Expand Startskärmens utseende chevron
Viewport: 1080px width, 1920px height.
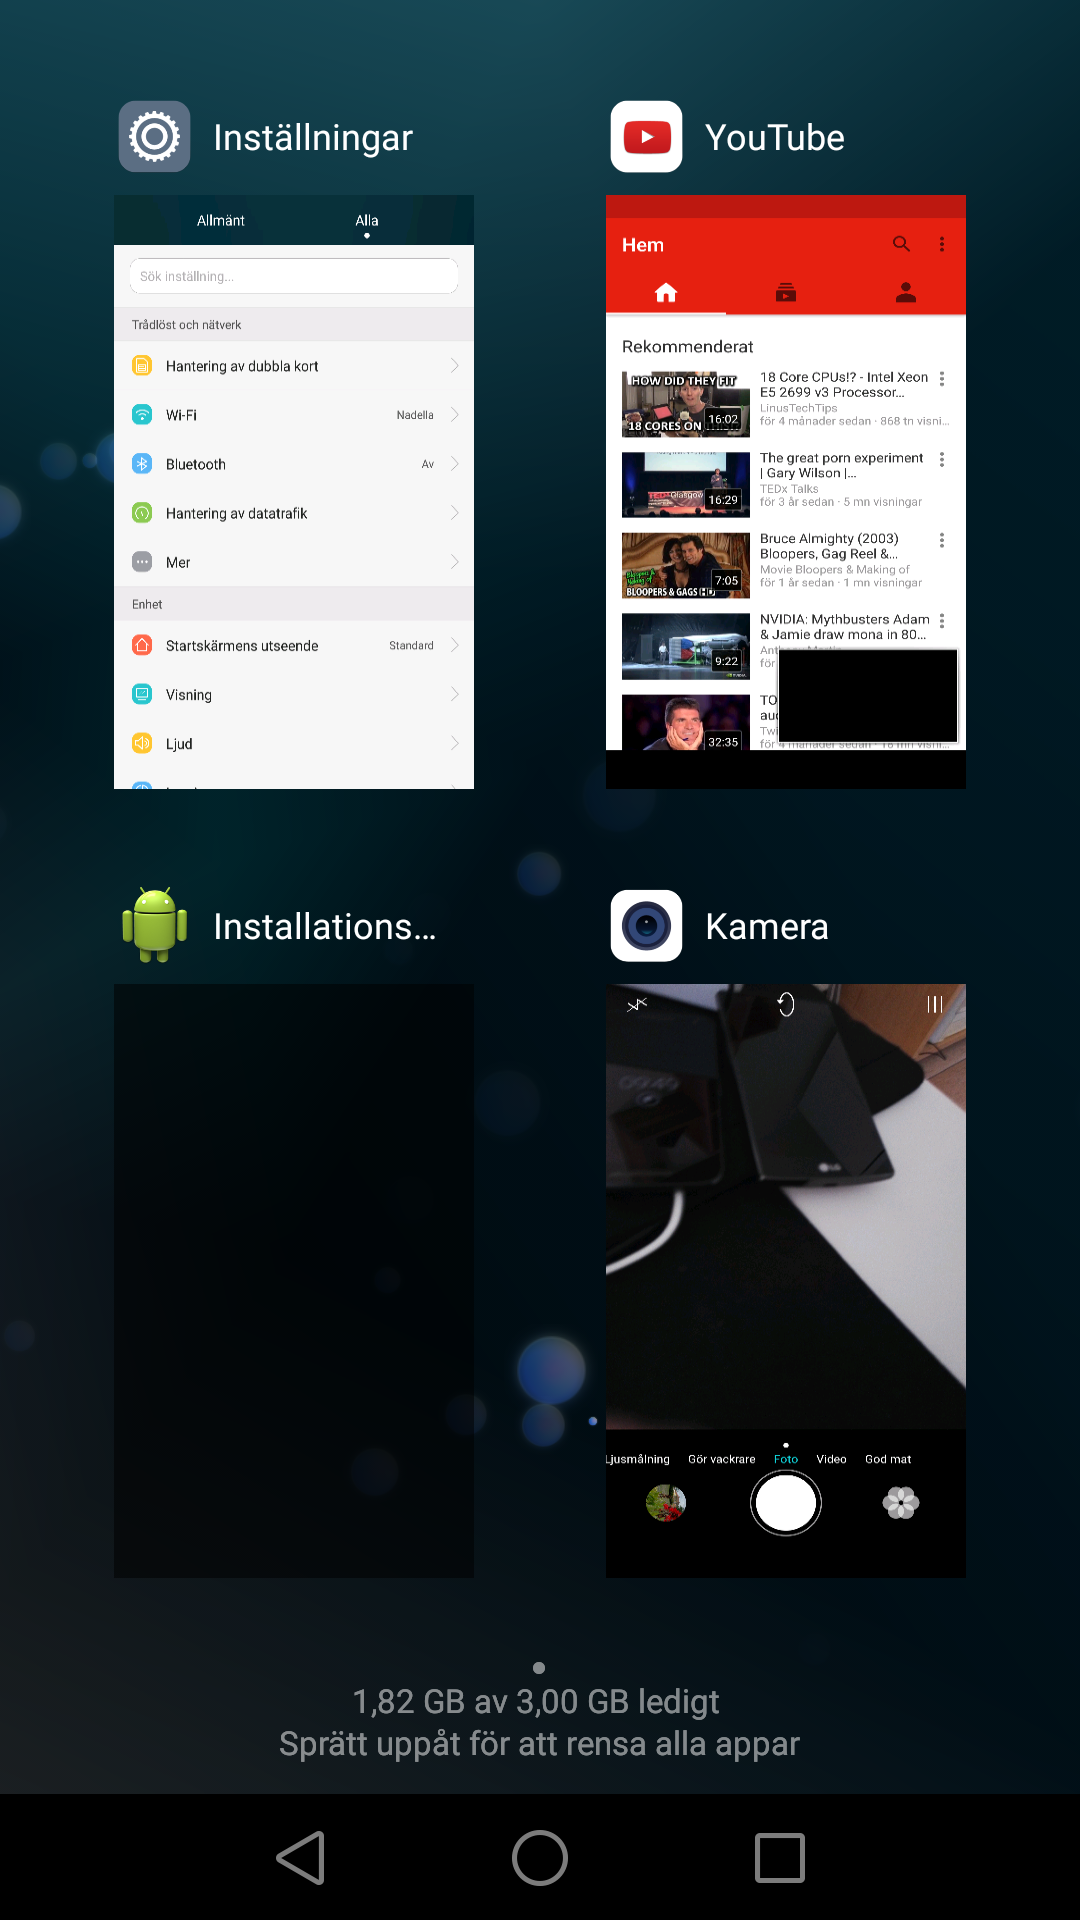coord(454,645)
